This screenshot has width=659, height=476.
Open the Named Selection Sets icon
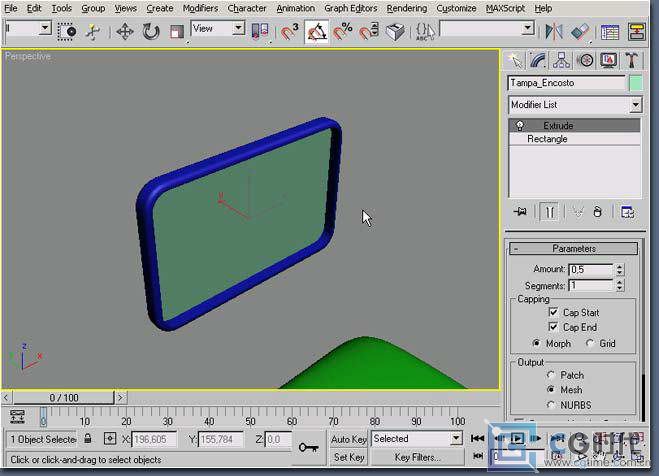425,32
